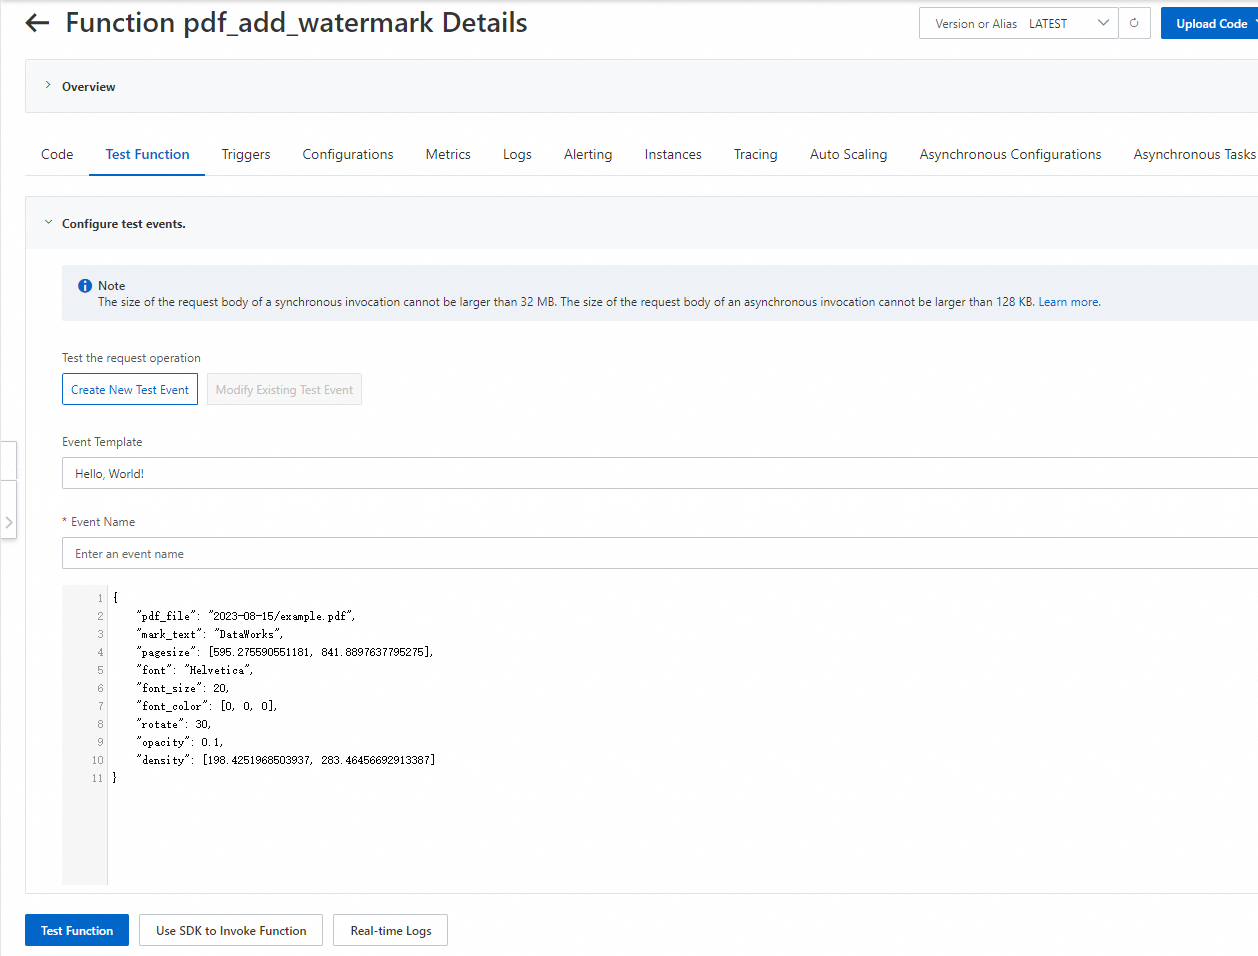Screen dimensions: 1258x956
Task: Switch to the Code tab
Action: (x=57, y=154)
